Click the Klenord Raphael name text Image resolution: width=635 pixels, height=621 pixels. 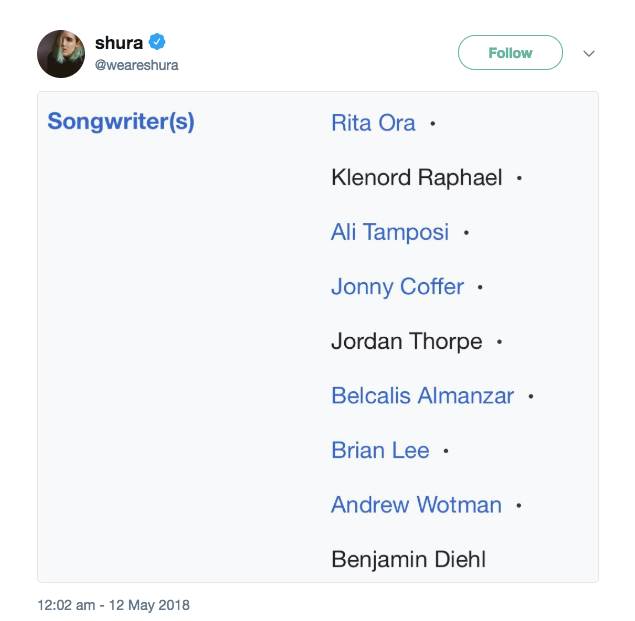(x=416, y=178)
